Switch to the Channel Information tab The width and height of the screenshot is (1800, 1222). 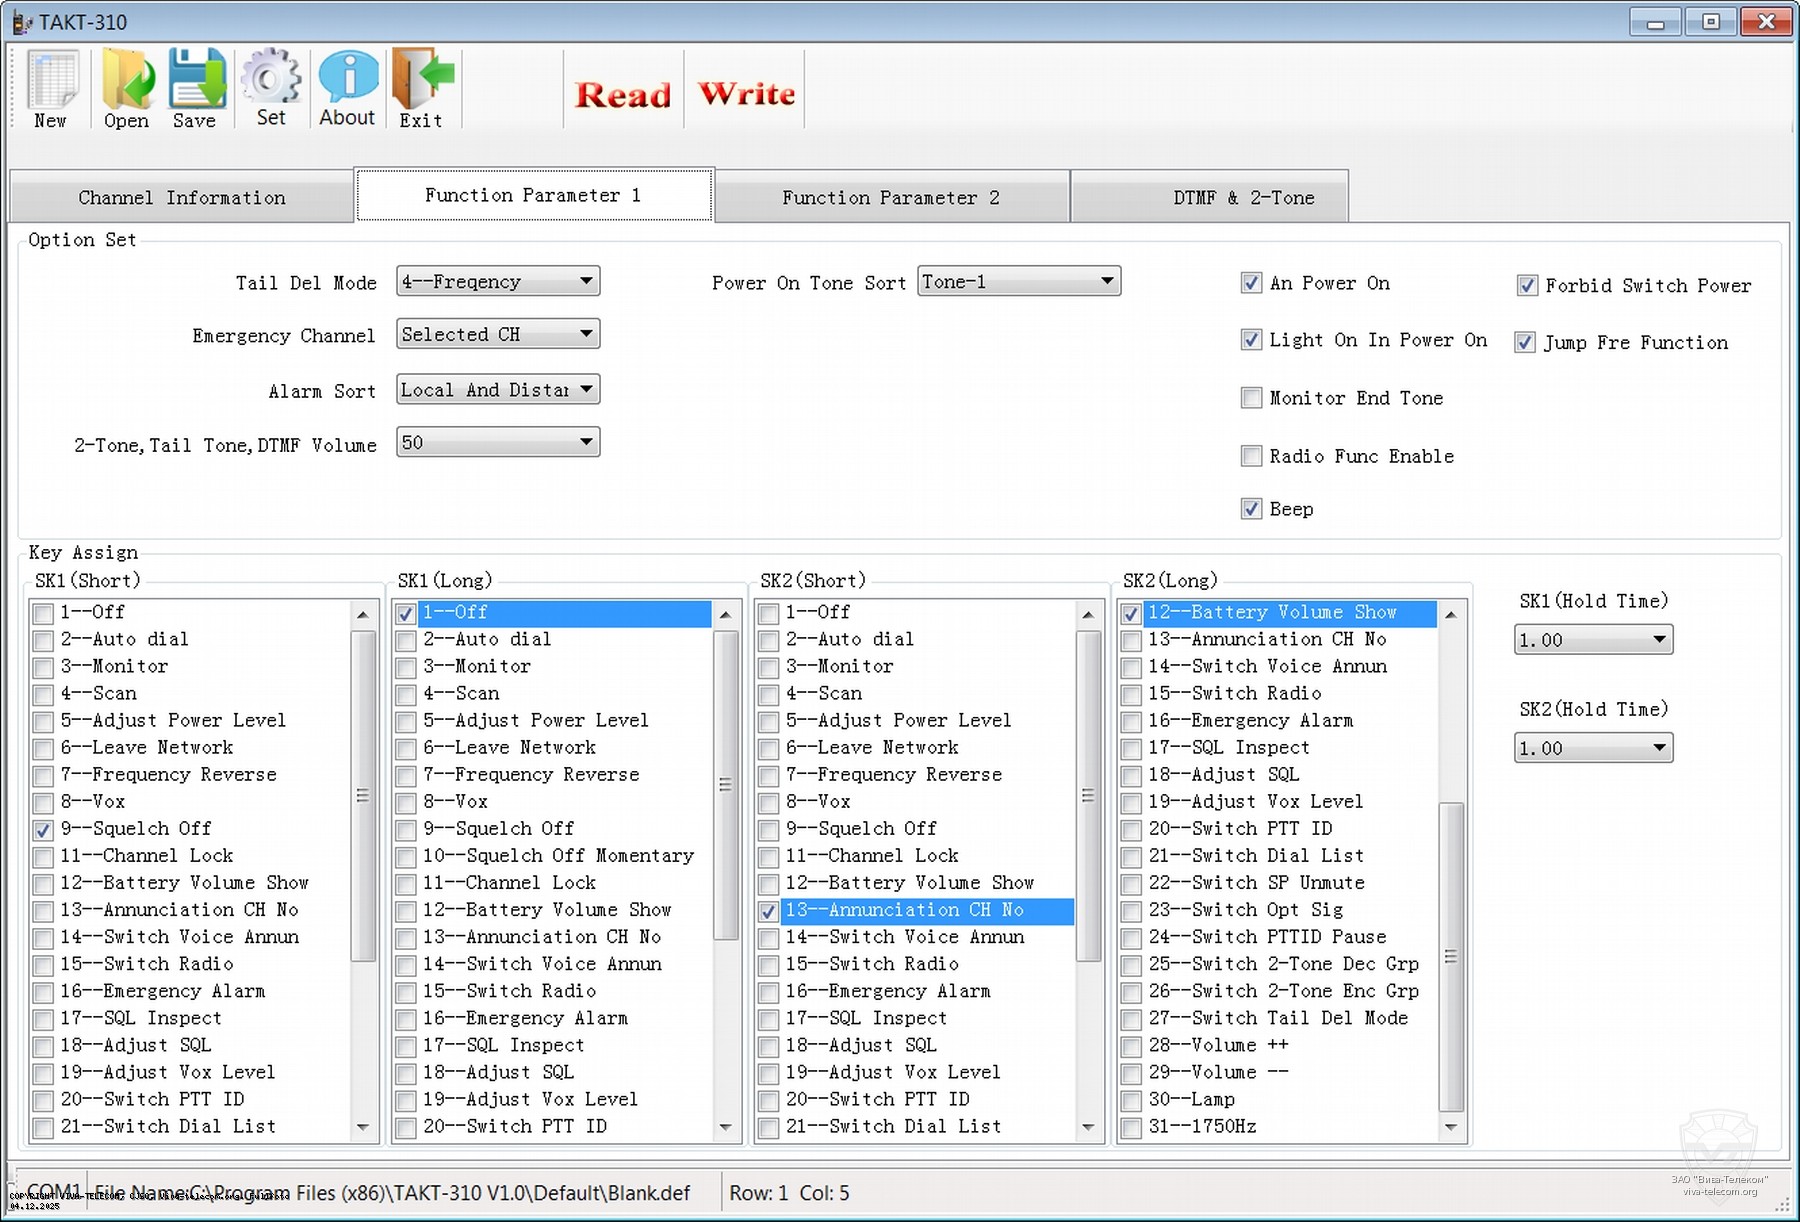[x=182, y=198]
